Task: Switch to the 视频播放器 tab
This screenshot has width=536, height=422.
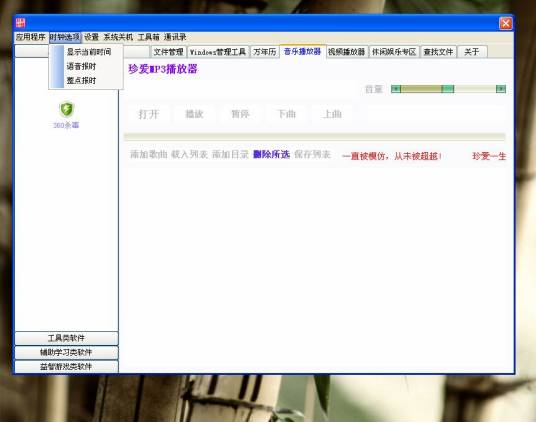Action: (347, 52)
